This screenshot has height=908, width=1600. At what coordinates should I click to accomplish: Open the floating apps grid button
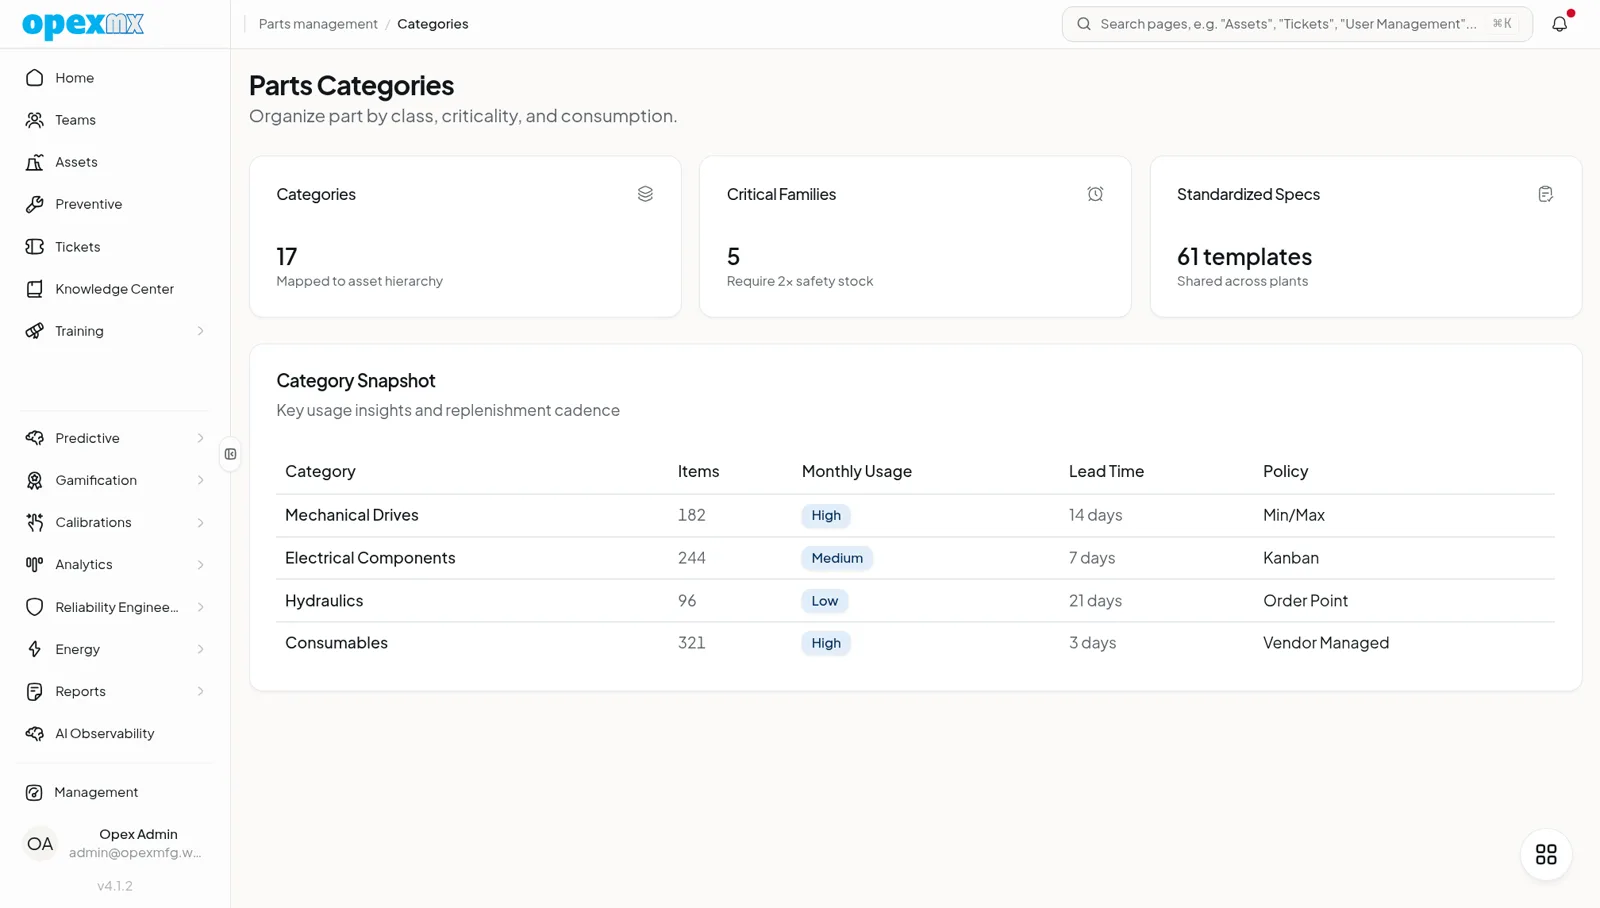1546,855
